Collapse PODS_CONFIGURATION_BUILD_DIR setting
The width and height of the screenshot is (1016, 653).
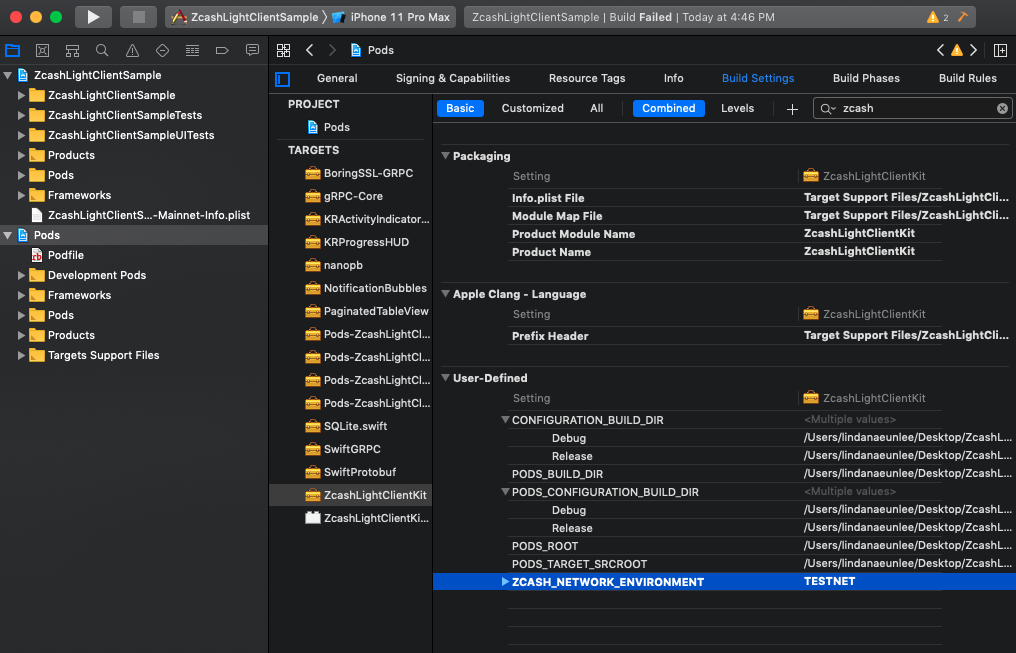coord(505,492)
